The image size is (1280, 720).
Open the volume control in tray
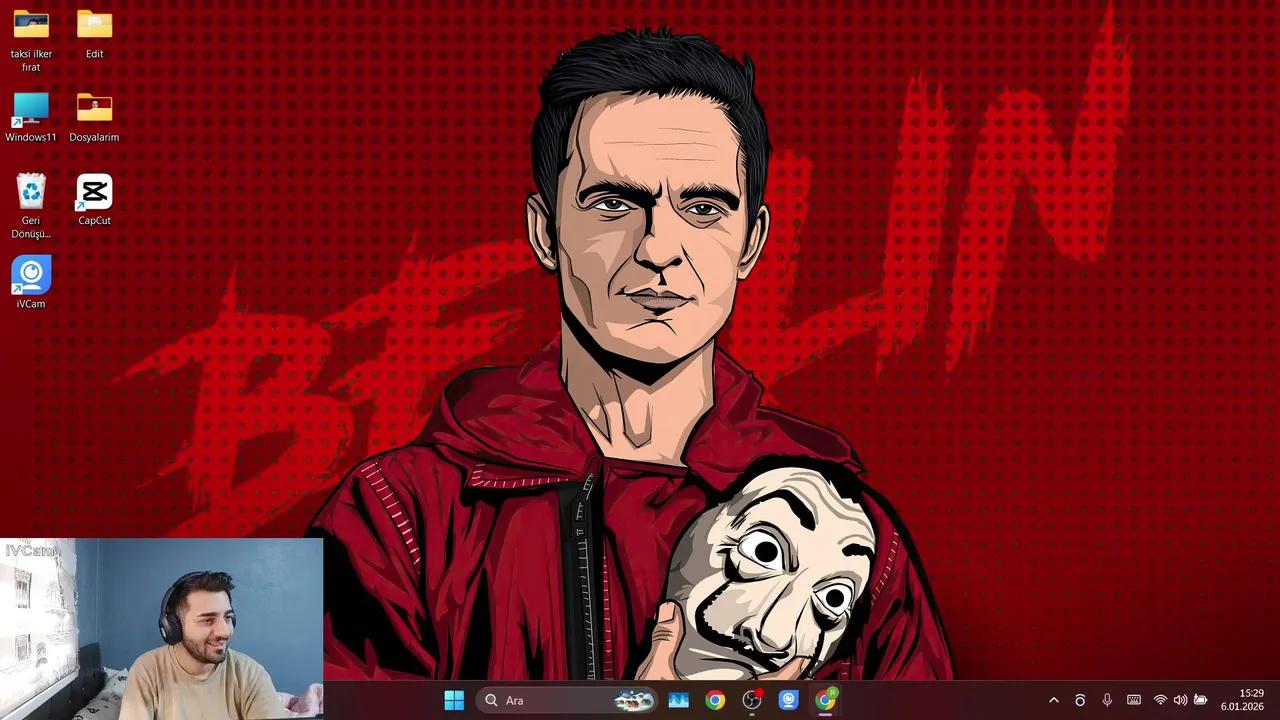point(1180,700)
